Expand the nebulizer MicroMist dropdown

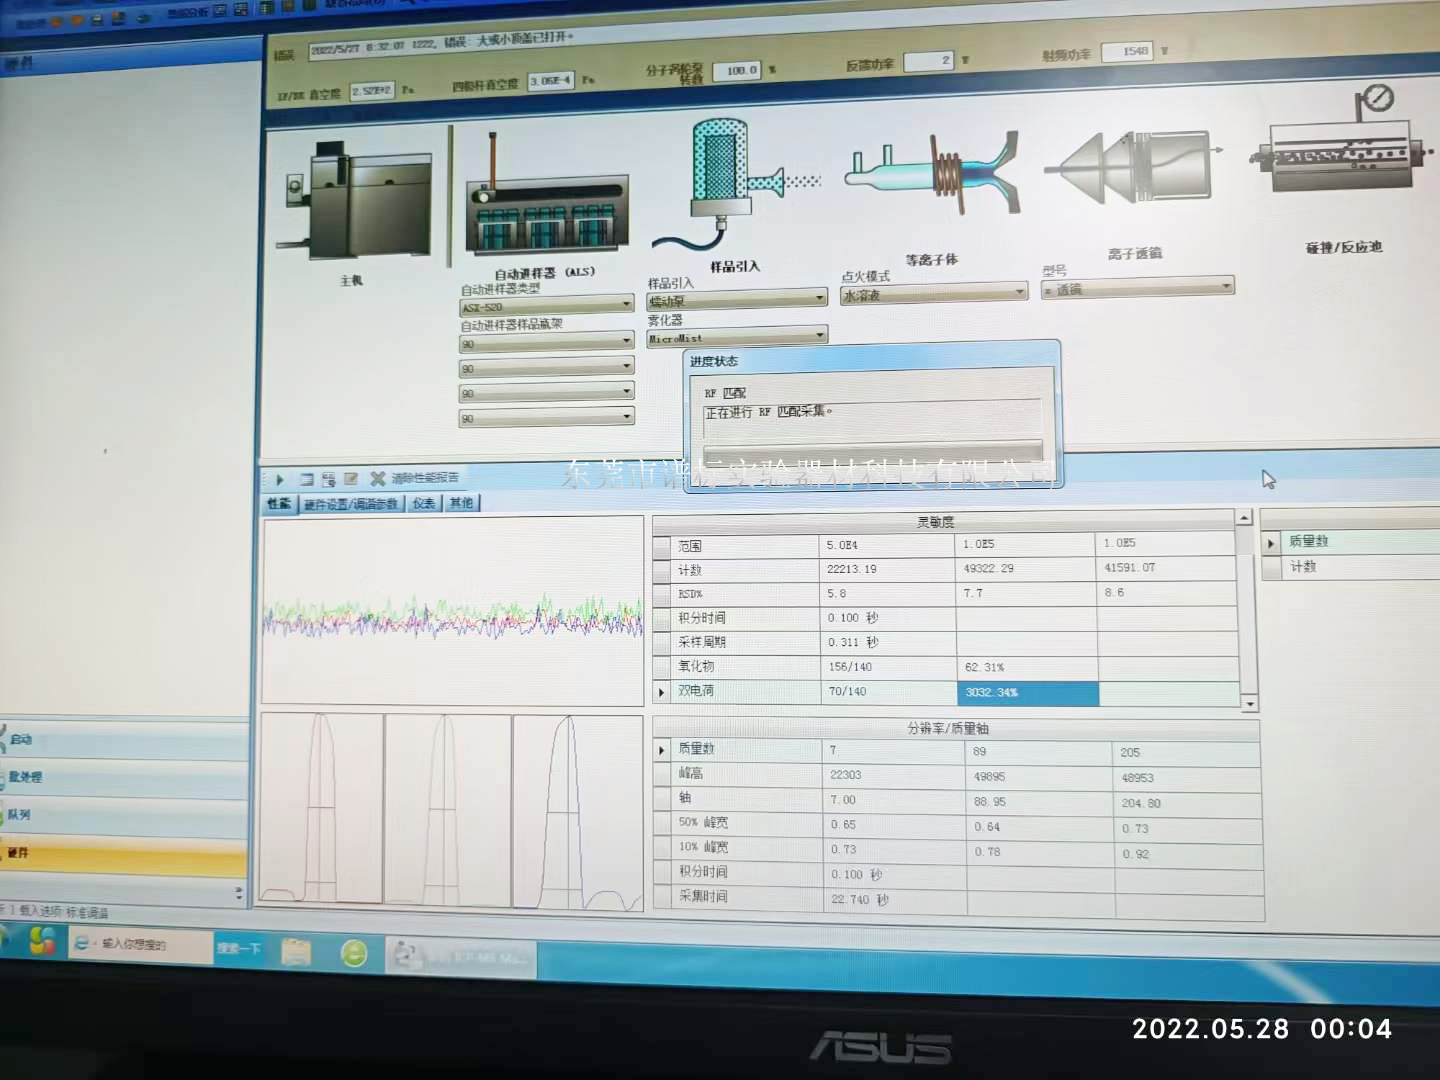coord(737,337)
